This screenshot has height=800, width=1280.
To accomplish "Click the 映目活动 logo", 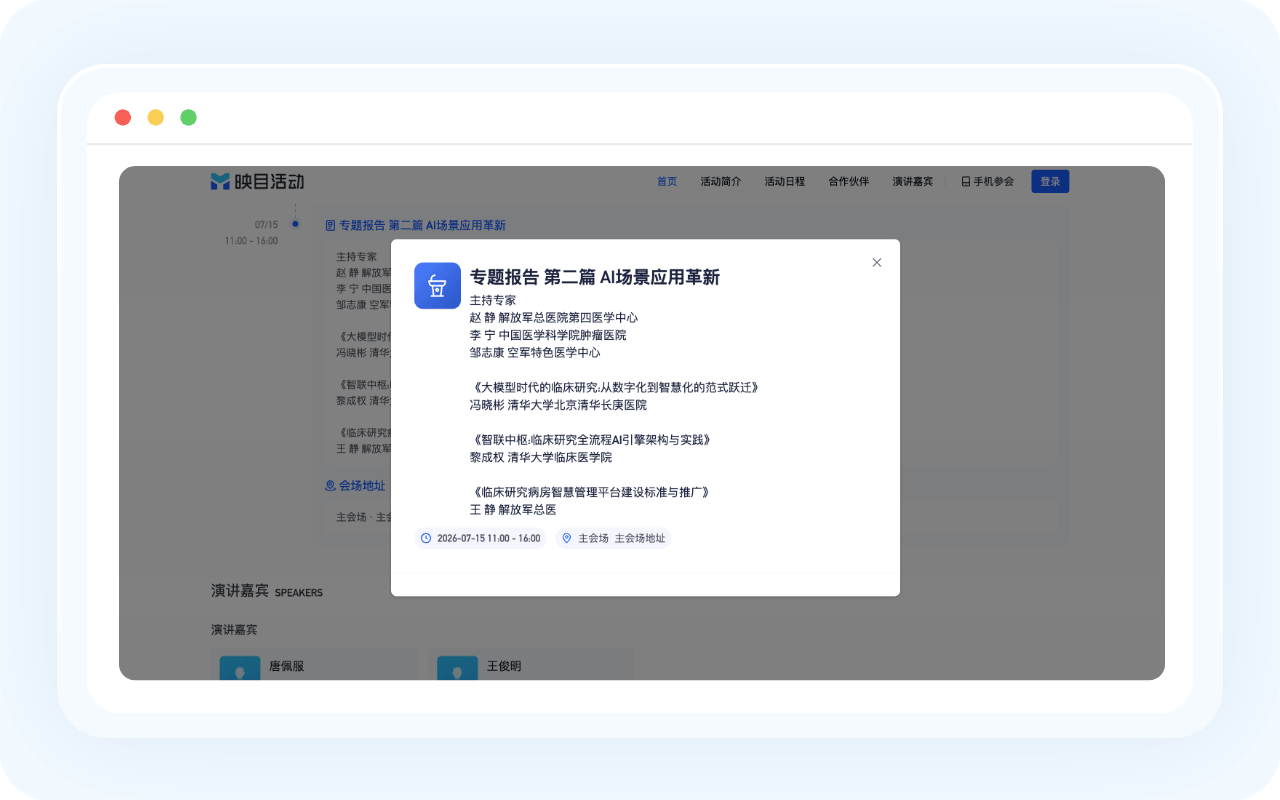I will 257,181.
